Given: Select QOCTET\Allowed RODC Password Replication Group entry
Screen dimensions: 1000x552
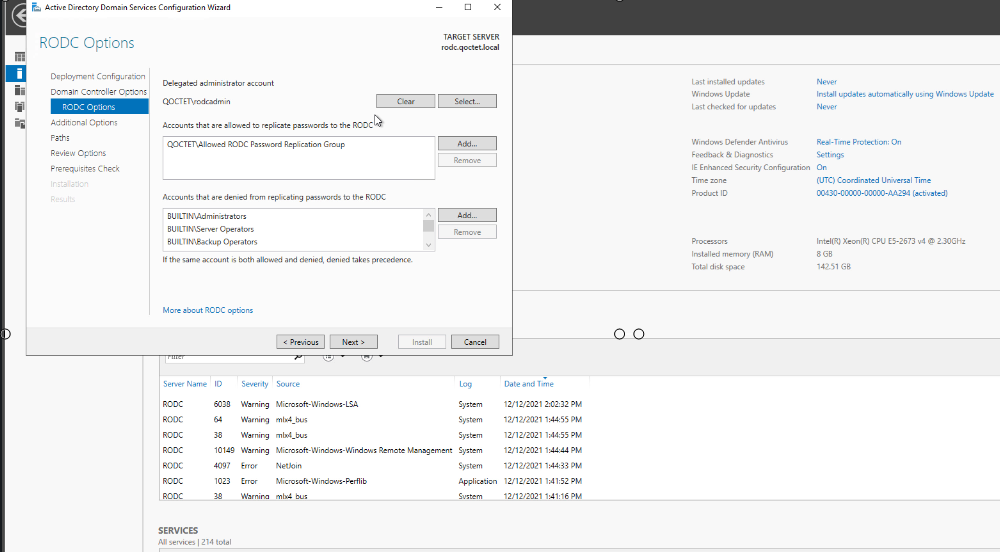Looking at the screenshot, I should pyautogui.click(x=256, y=145).
